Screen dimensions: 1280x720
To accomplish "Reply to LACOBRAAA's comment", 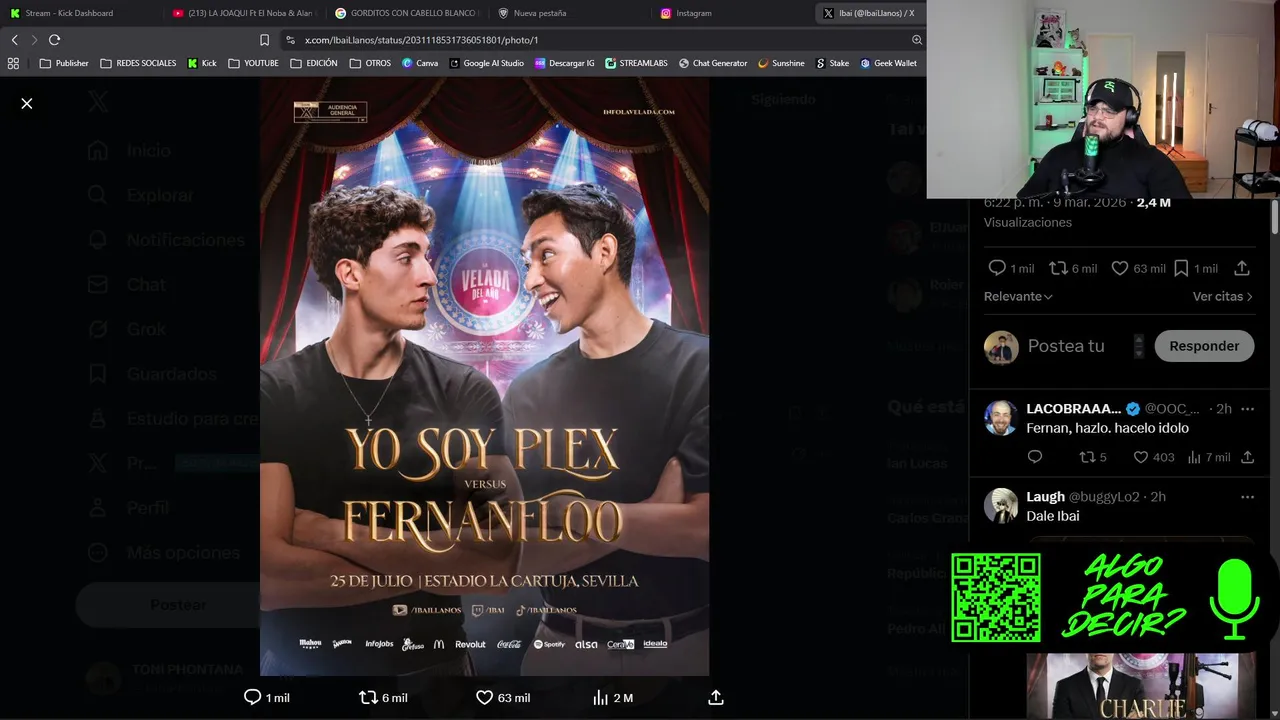I will click(x=1035, y=457).
